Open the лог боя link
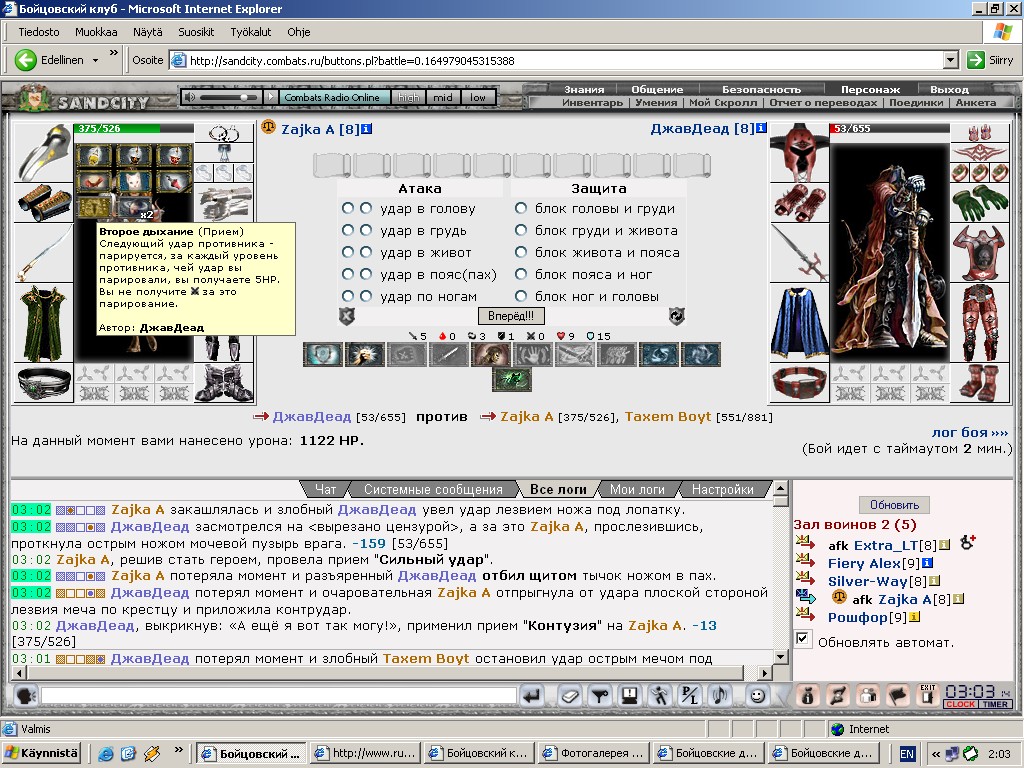 tap(969, 432)
